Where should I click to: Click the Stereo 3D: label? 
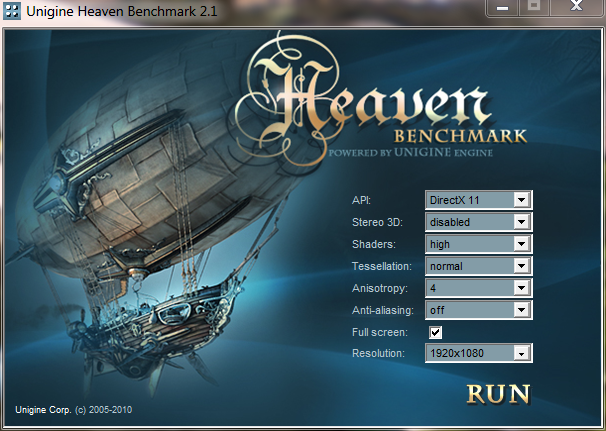click(377, 222)
